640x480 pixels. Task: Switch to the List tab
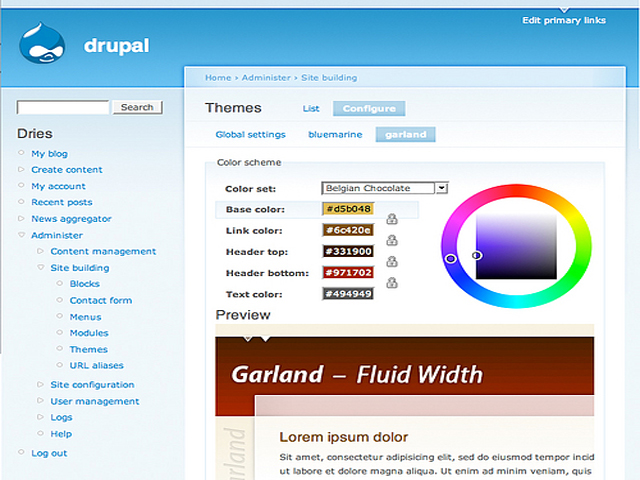(311, 108)
